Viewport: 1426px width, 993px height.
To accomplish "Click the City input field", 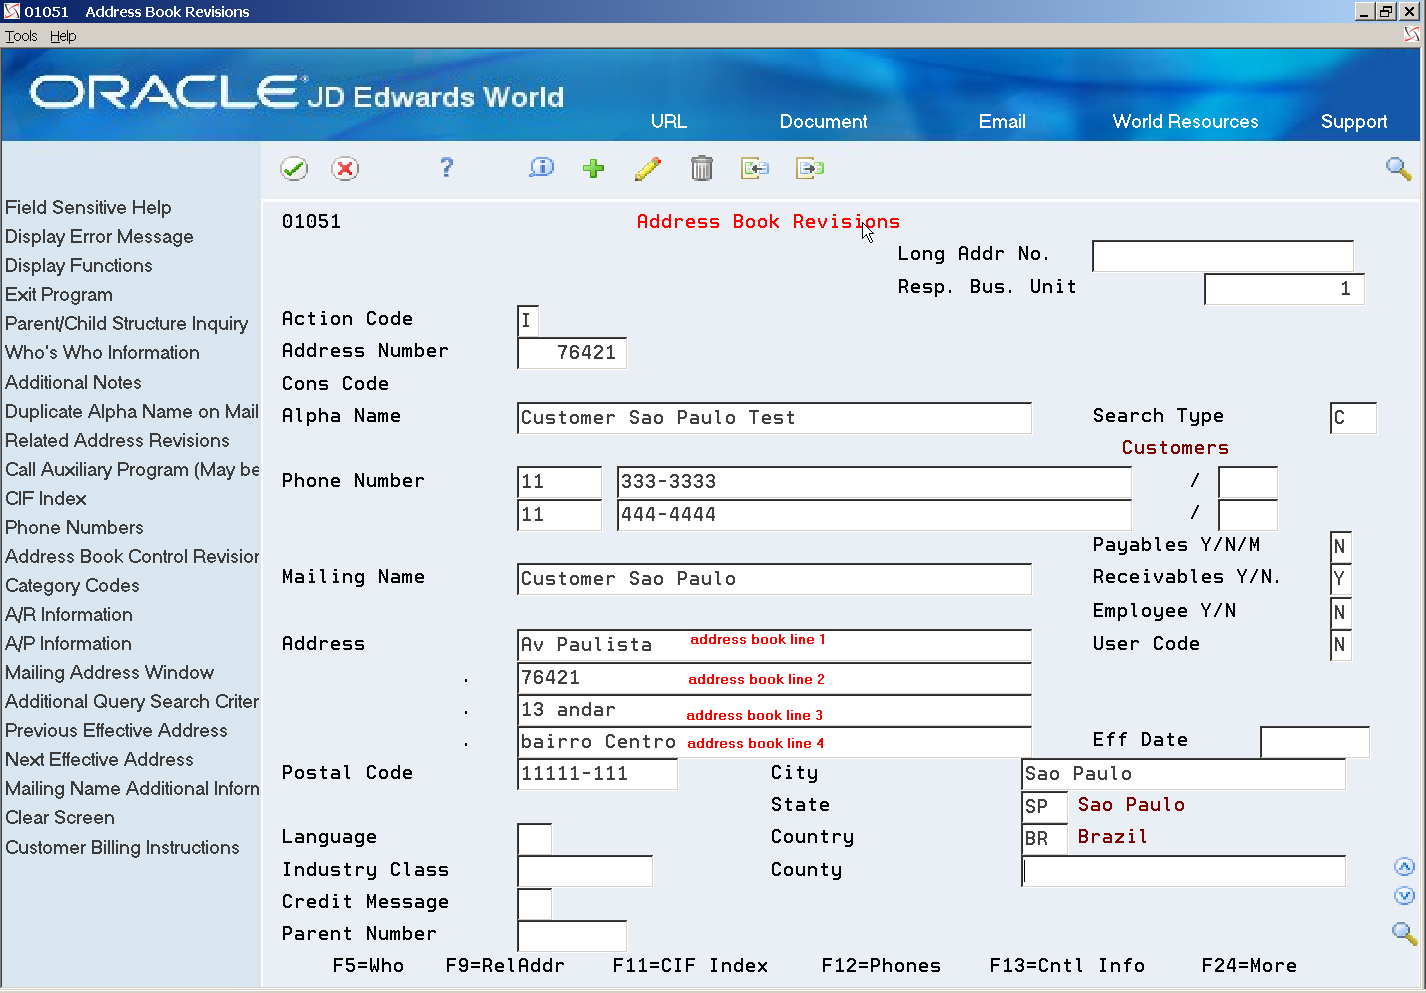I will [x=1183, y=774].
